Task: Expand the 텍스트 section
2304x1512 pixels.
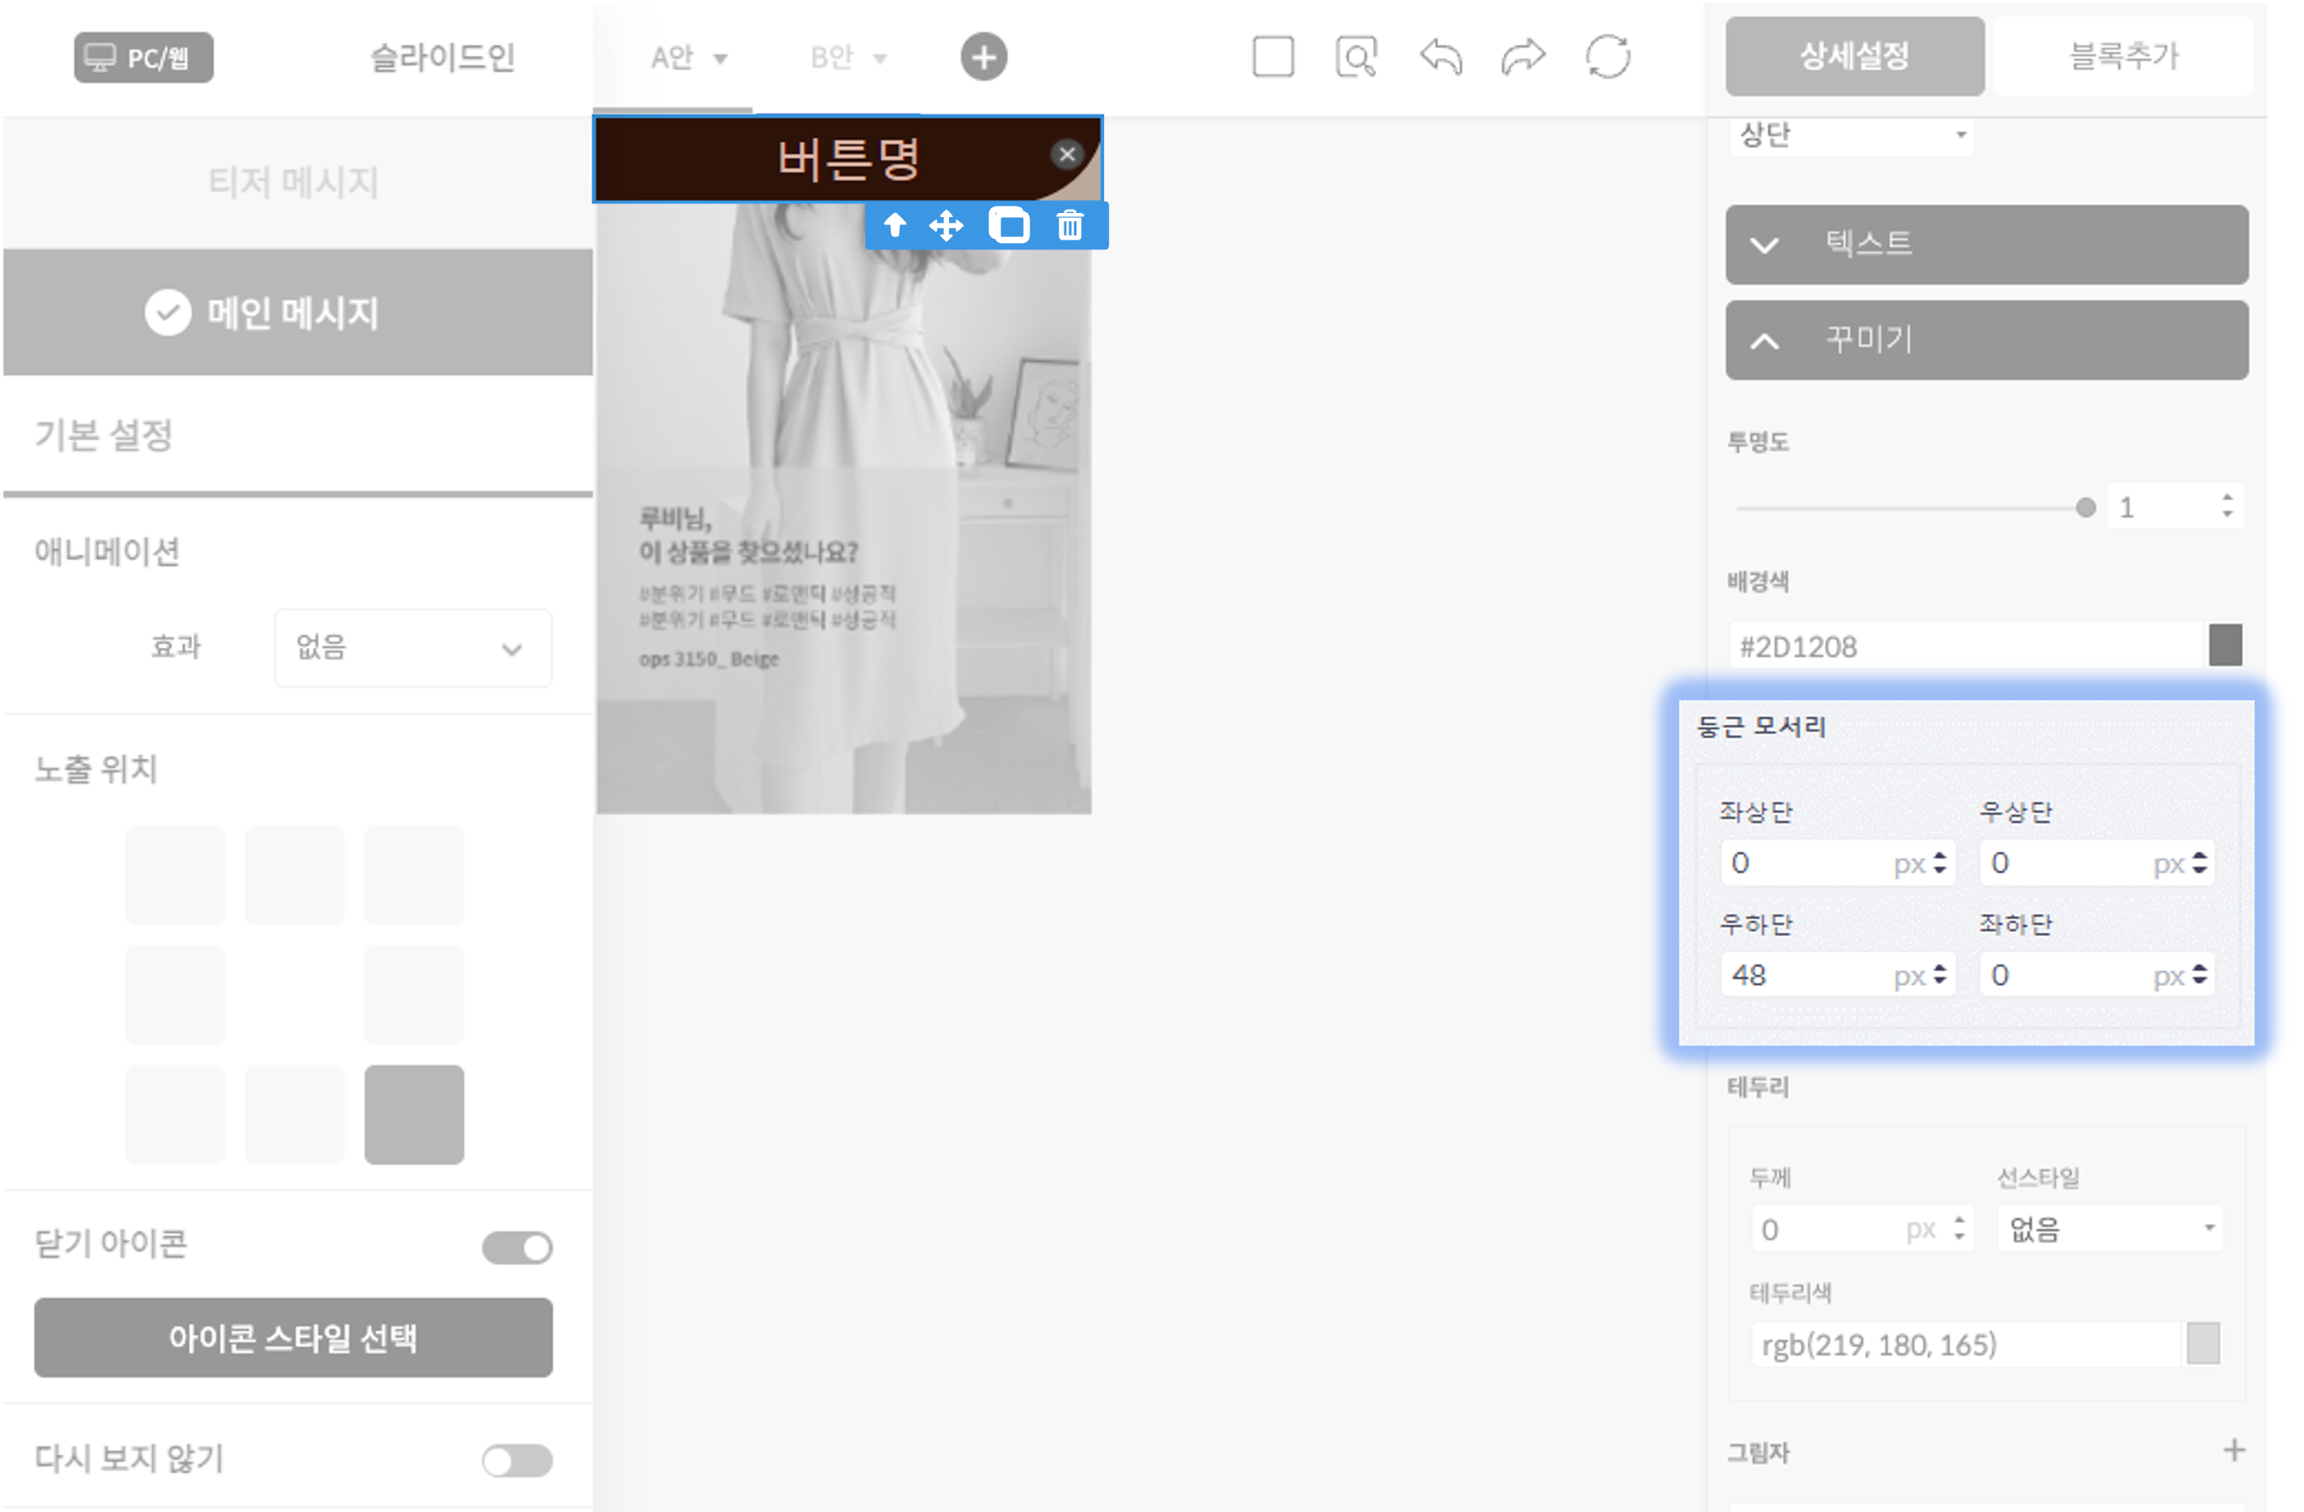Action: (x=1986, y=244)
